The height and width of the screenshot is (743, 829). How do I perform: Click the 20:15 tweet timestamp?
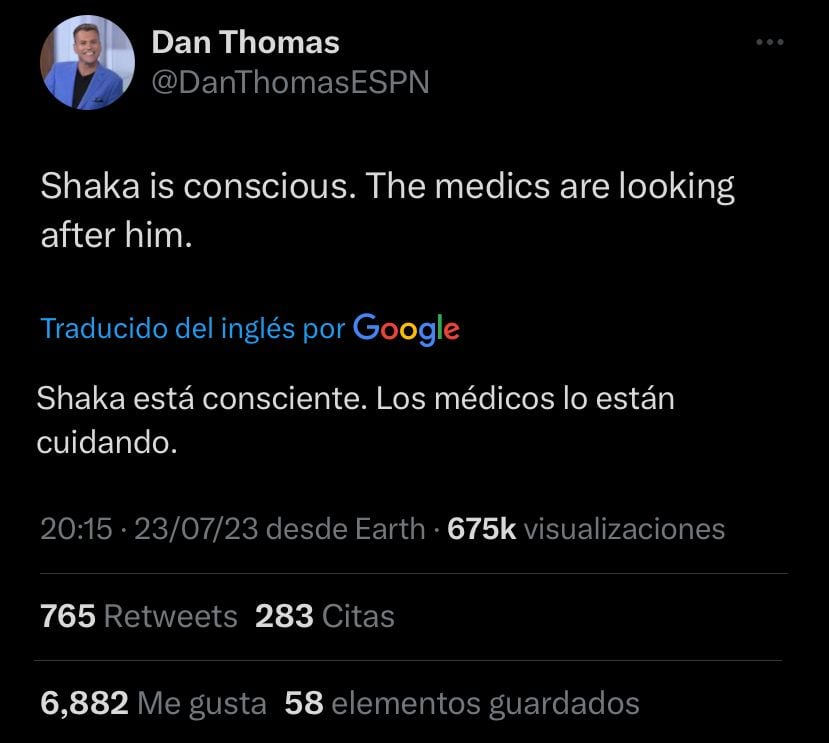76,529
